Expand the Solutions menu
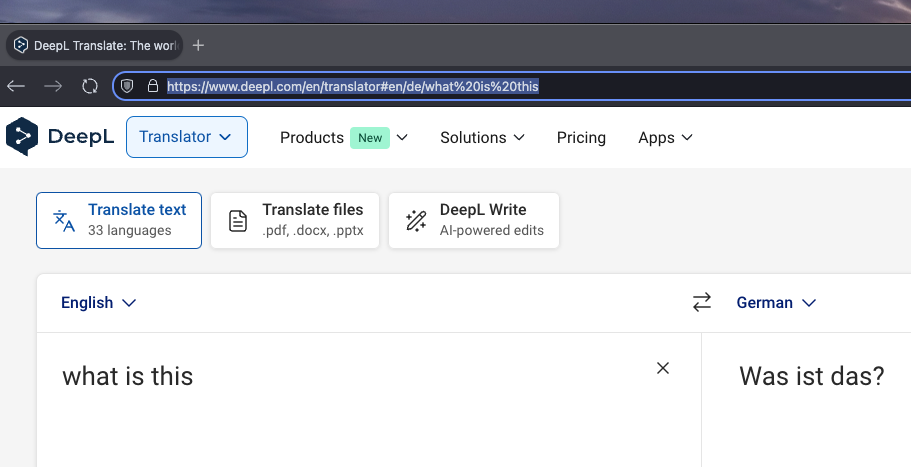This screenshot has width=911, height=467. point(482,138)
